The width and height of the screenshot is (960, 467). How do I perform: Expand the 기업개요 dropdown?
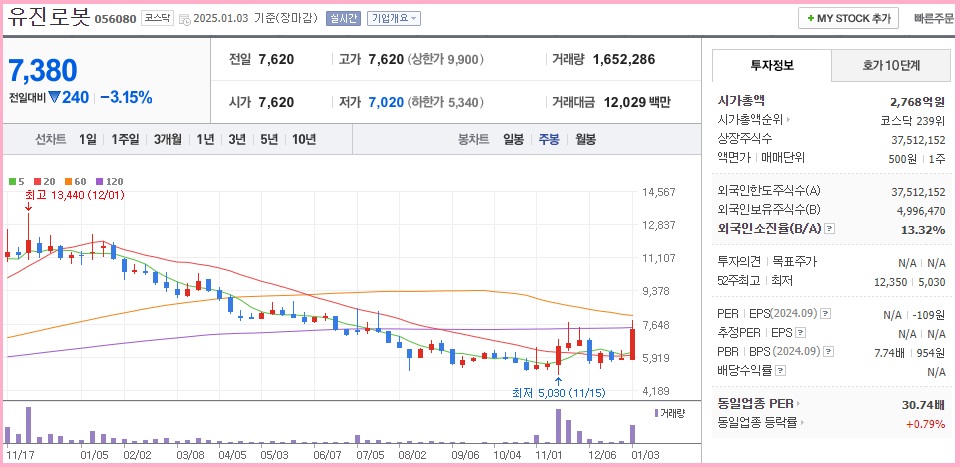(394, 18)
